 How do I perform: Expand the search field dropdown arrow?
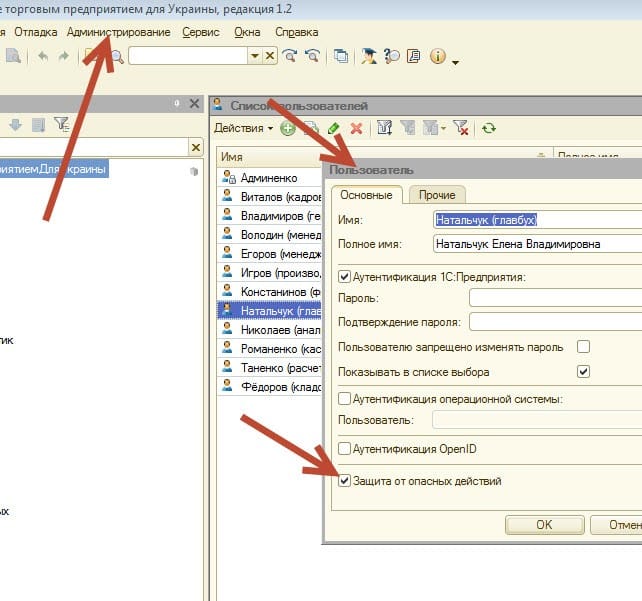click(x=255, y=57)
